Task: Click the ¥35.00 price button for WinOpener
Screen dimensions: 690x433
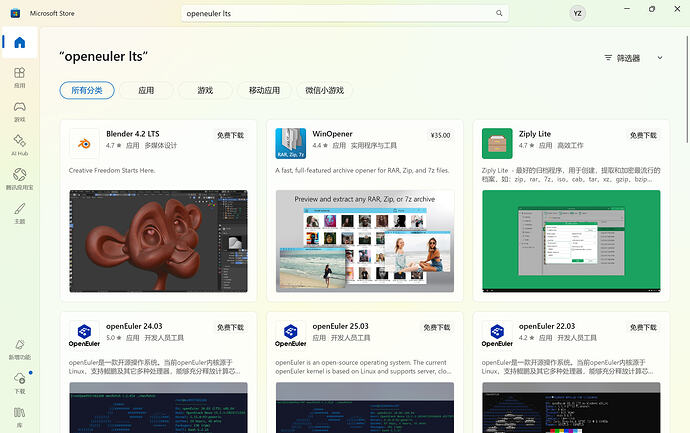Action: coord(440,136)
